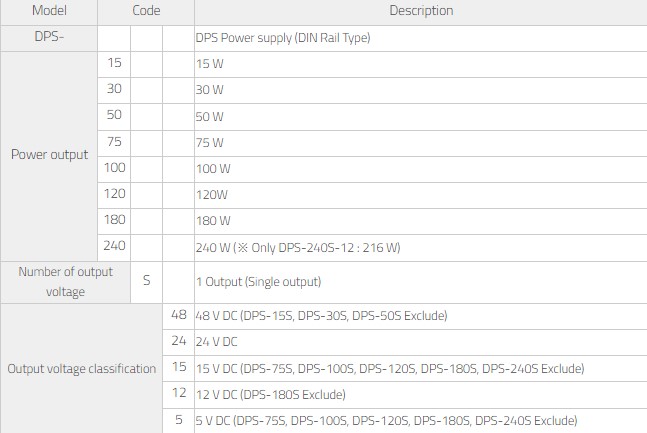Click power code 240 cell

(114, 246)
